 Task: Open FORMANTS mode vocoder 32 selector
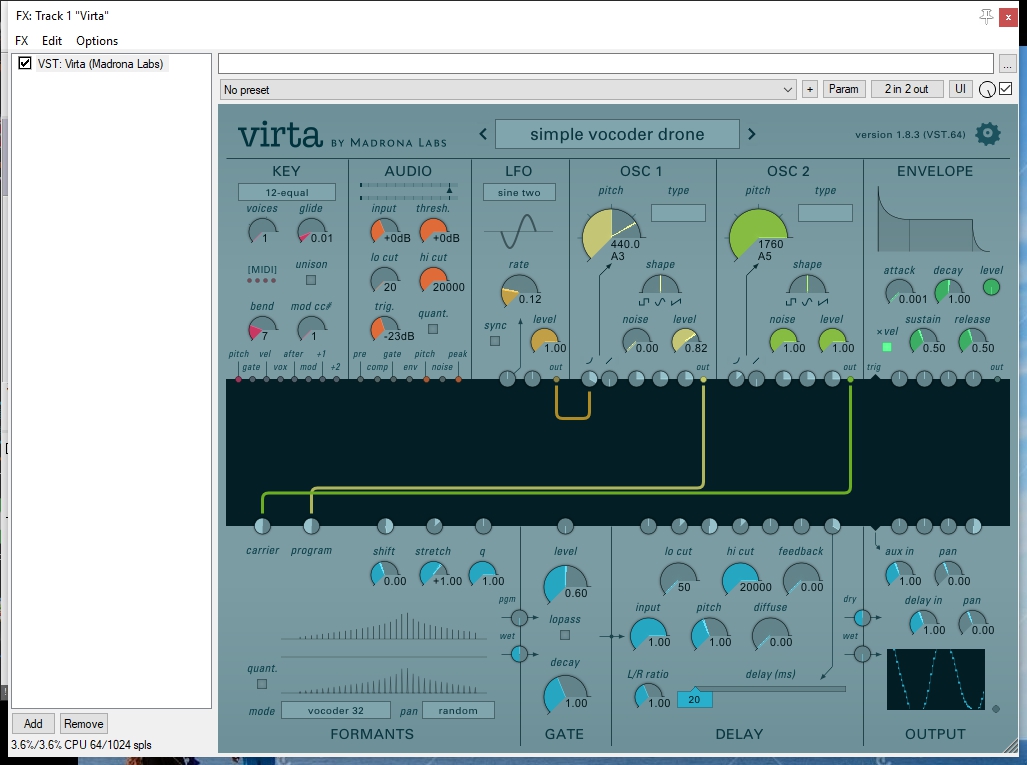point(336,710)
